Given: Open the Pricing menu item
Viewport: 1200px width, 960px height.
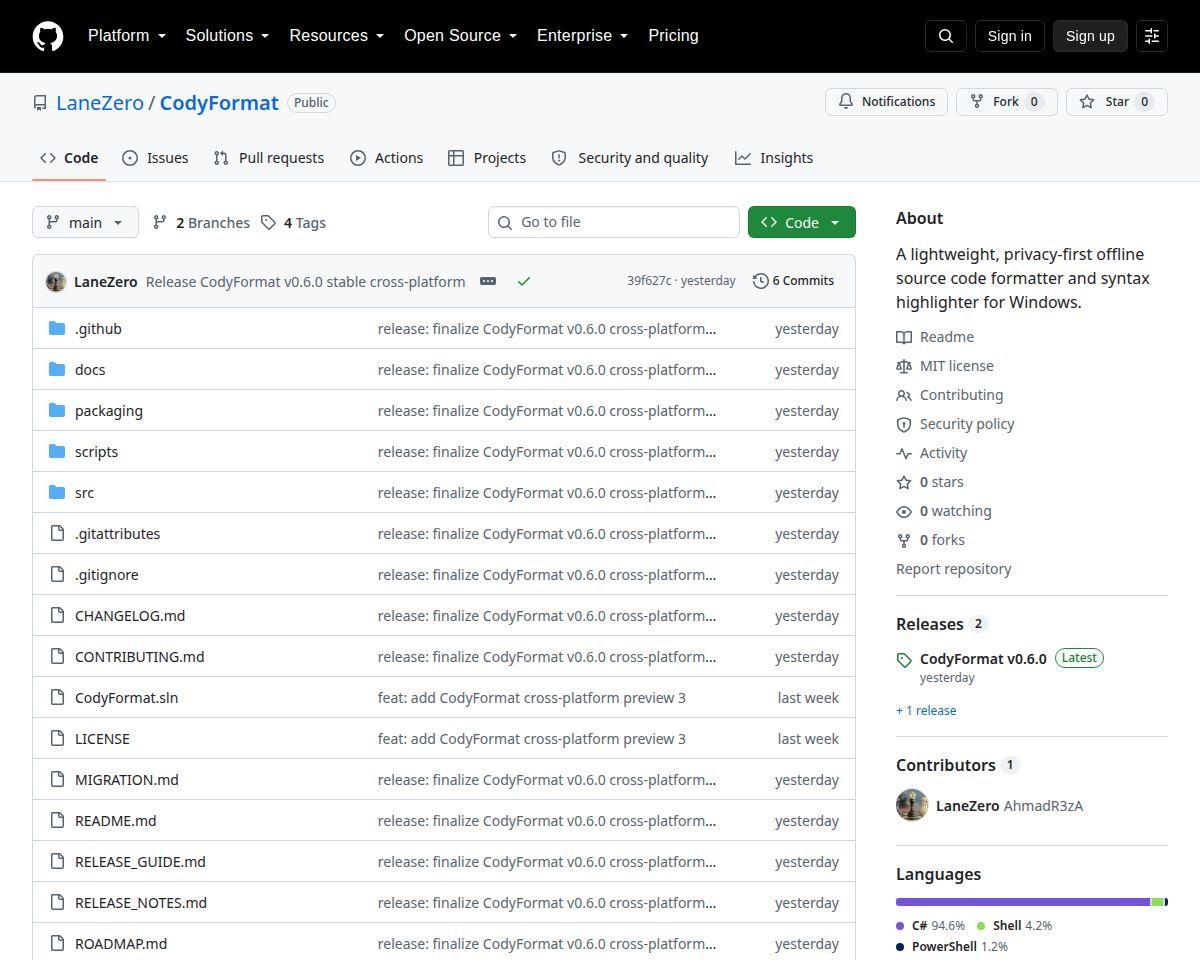Looking at the screenshot, I should (x=673, y=36).
